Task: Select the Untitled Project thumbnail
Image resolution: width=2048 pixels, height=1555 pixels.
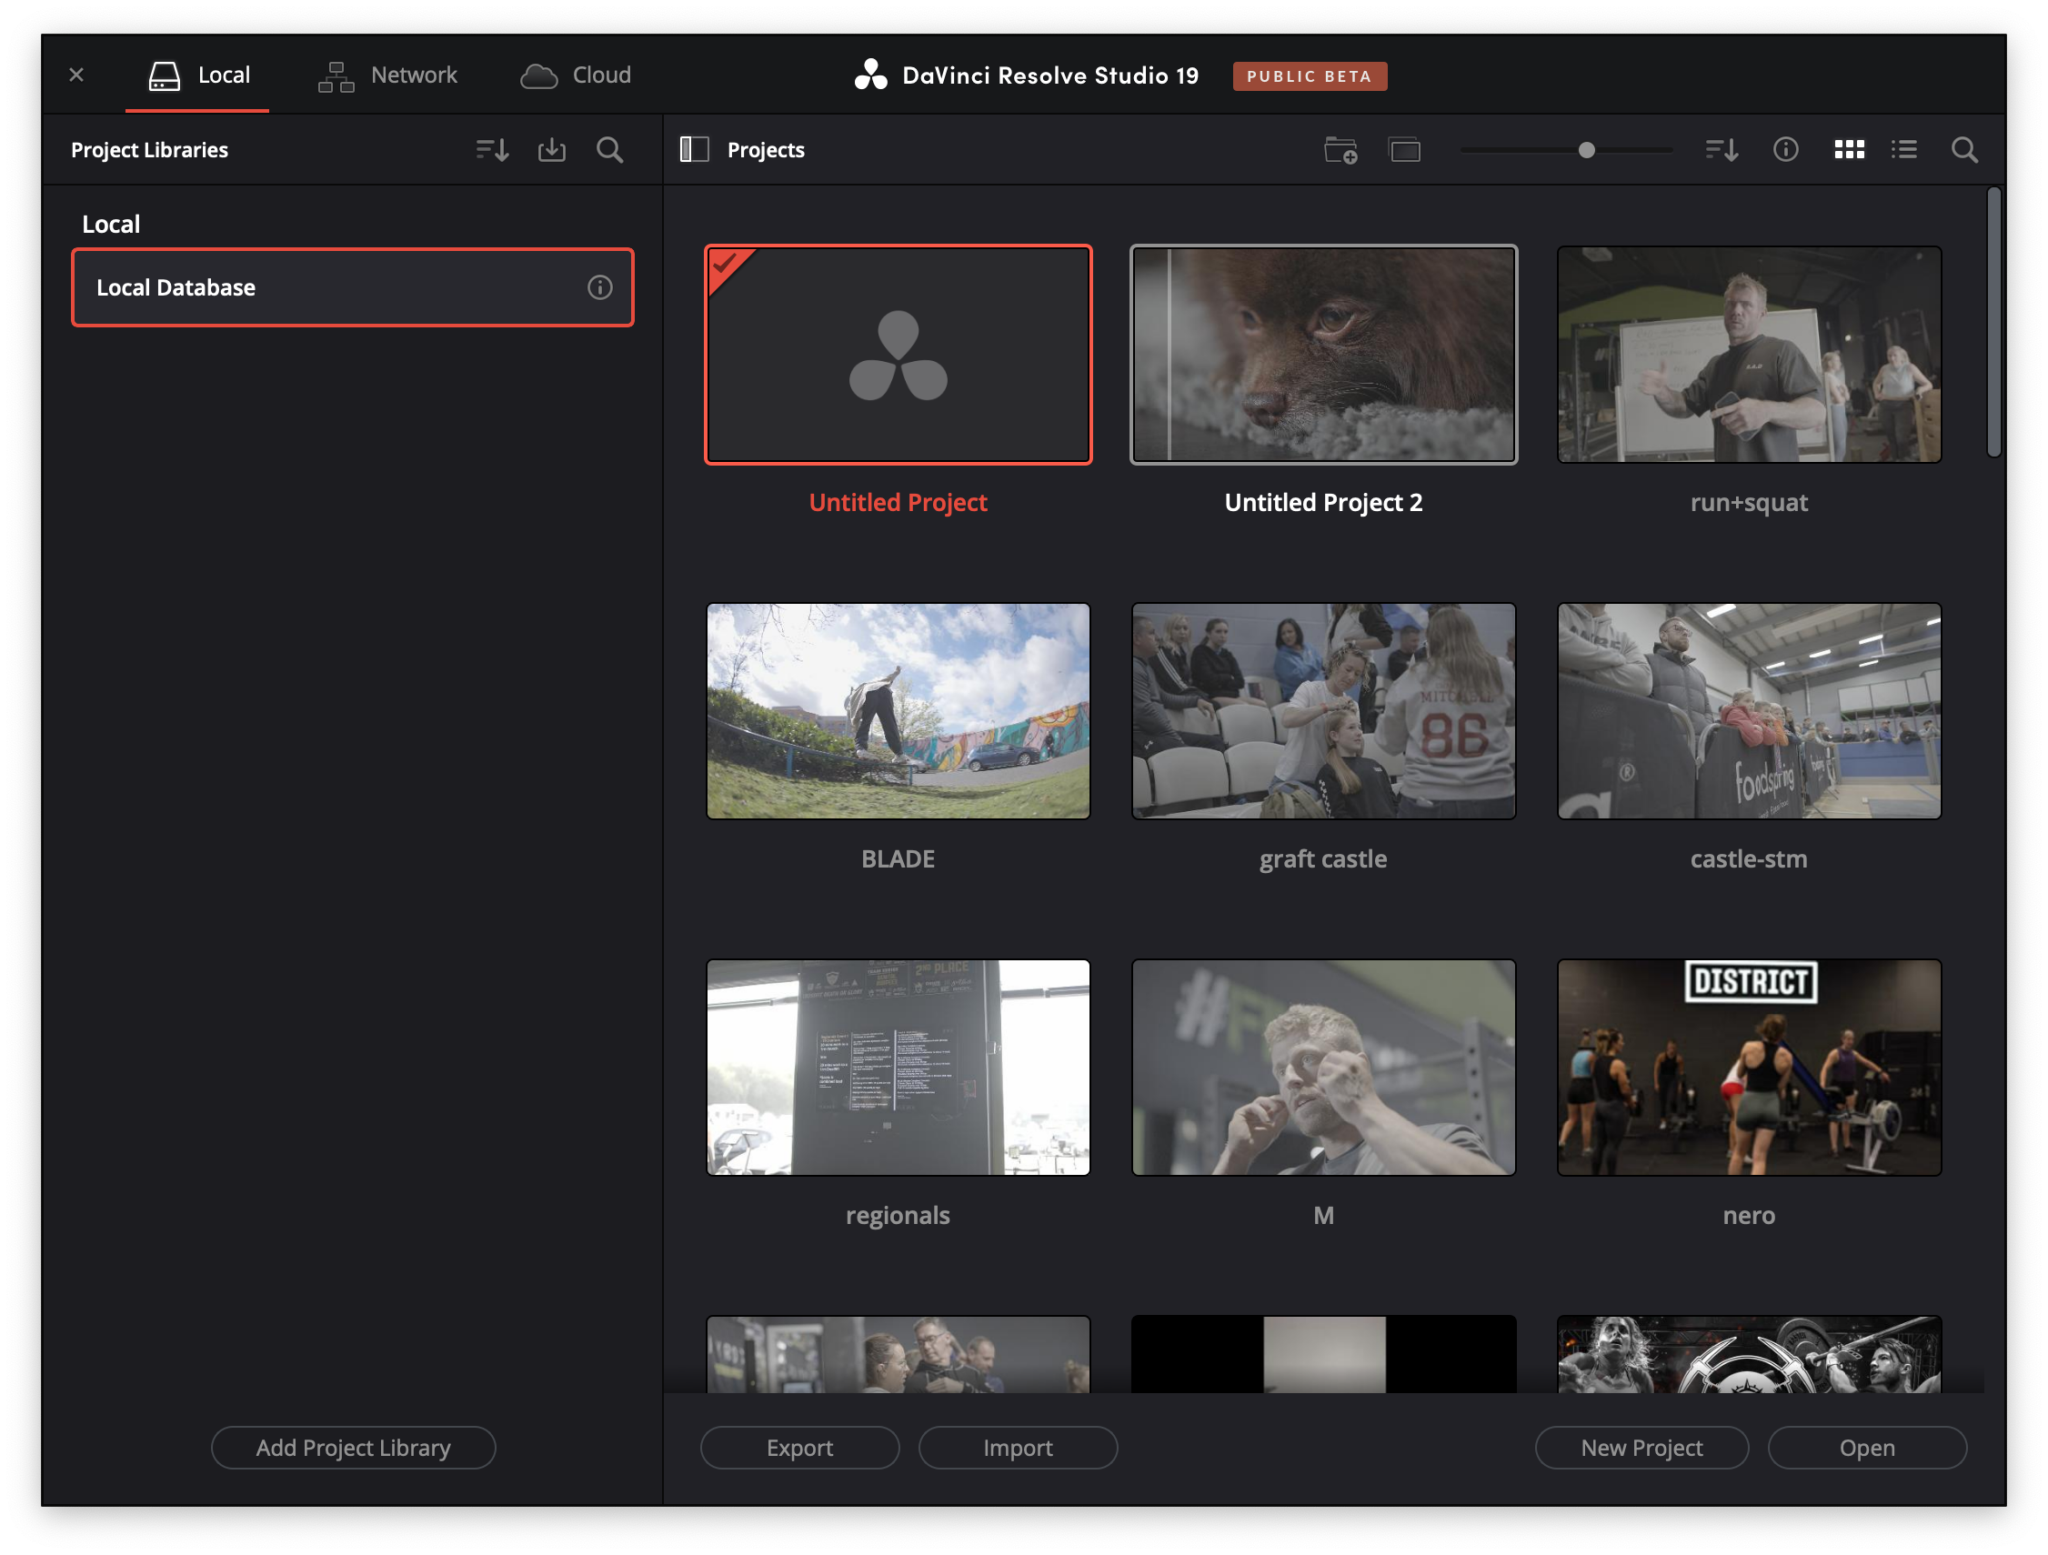Action: 898,355
